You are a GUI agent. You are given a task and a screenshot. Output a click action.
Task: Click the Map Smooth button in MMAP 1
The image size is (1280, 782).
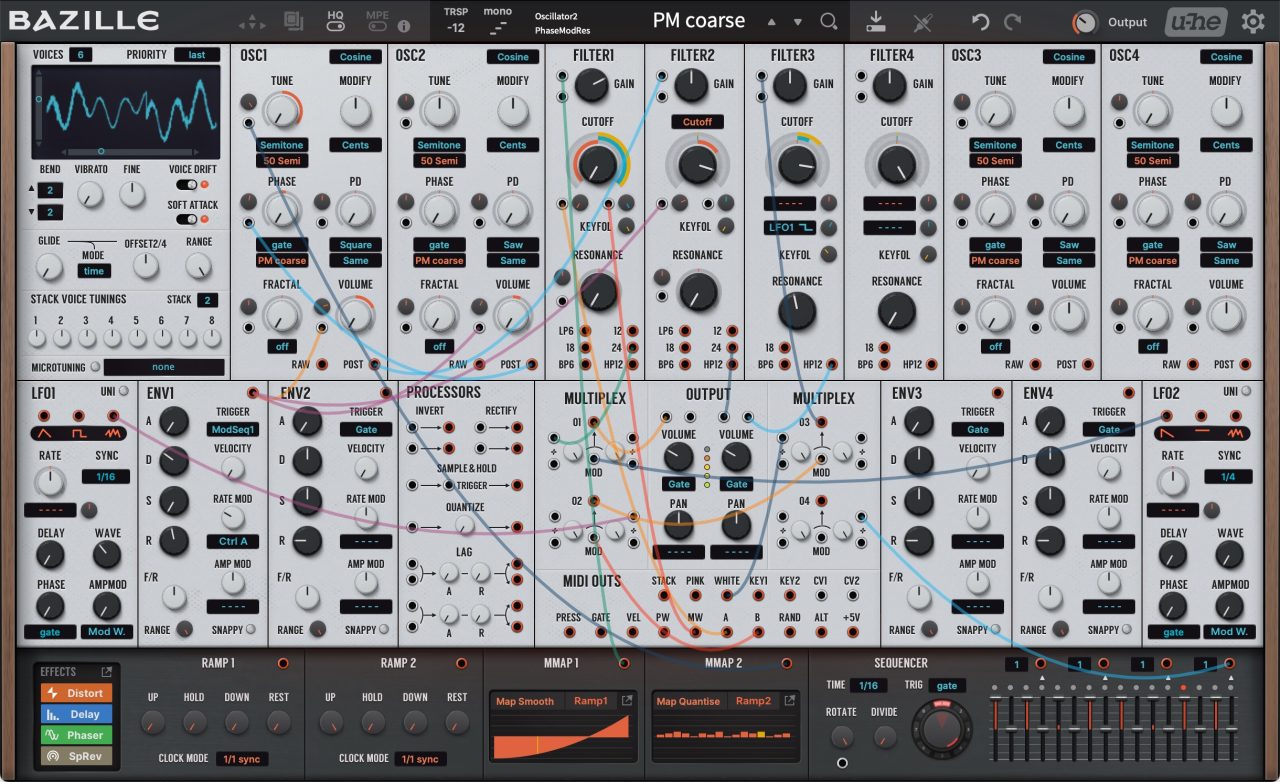[525, 701]
